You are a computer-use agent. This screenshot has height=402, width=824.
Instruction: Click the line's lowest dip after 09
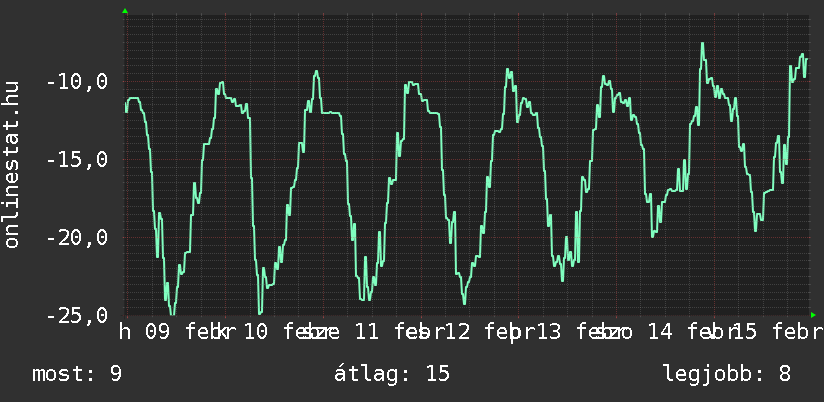point(171,314)
